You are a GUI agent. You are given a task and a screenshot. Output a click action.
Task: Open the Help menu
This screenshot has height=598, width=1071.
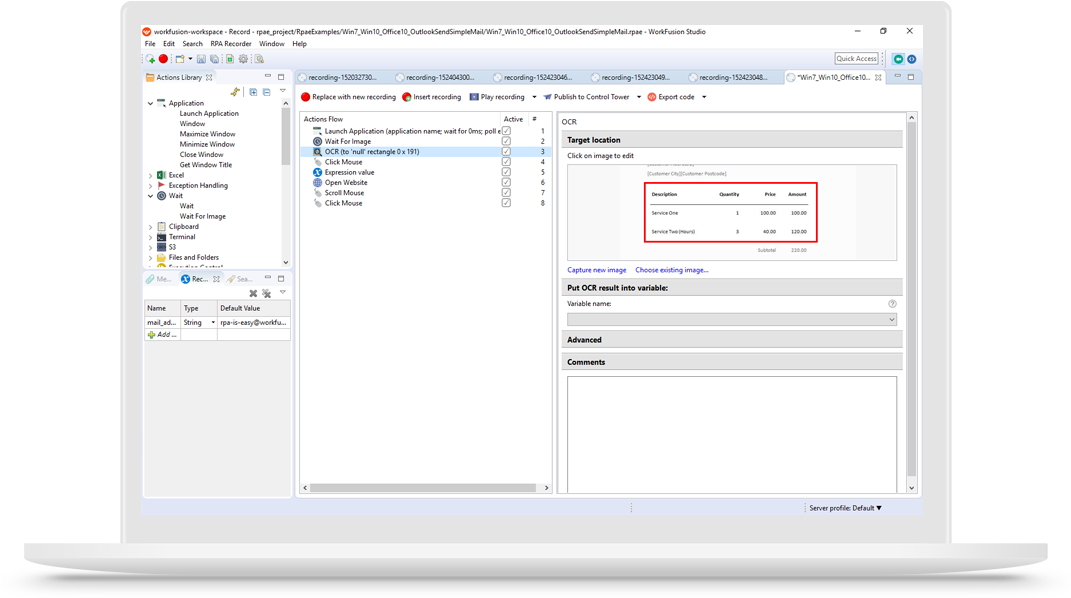(299, 44)
